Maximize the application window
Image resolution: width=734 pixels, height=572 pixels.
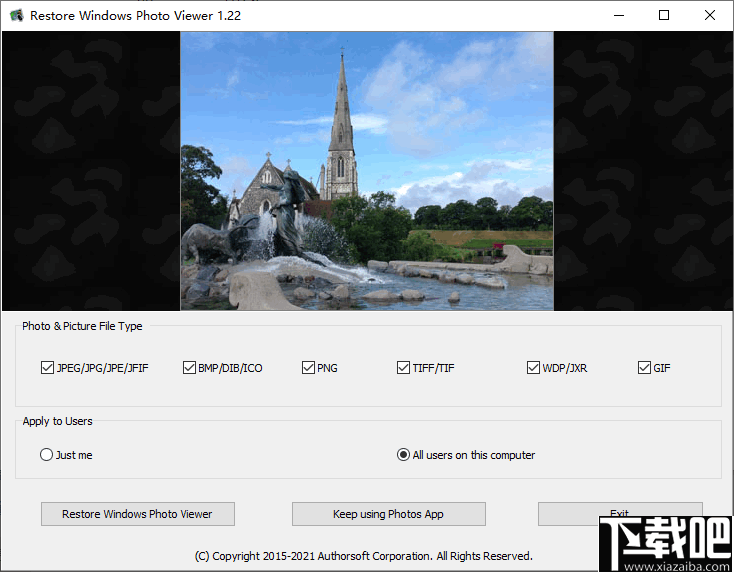[664, 15]
